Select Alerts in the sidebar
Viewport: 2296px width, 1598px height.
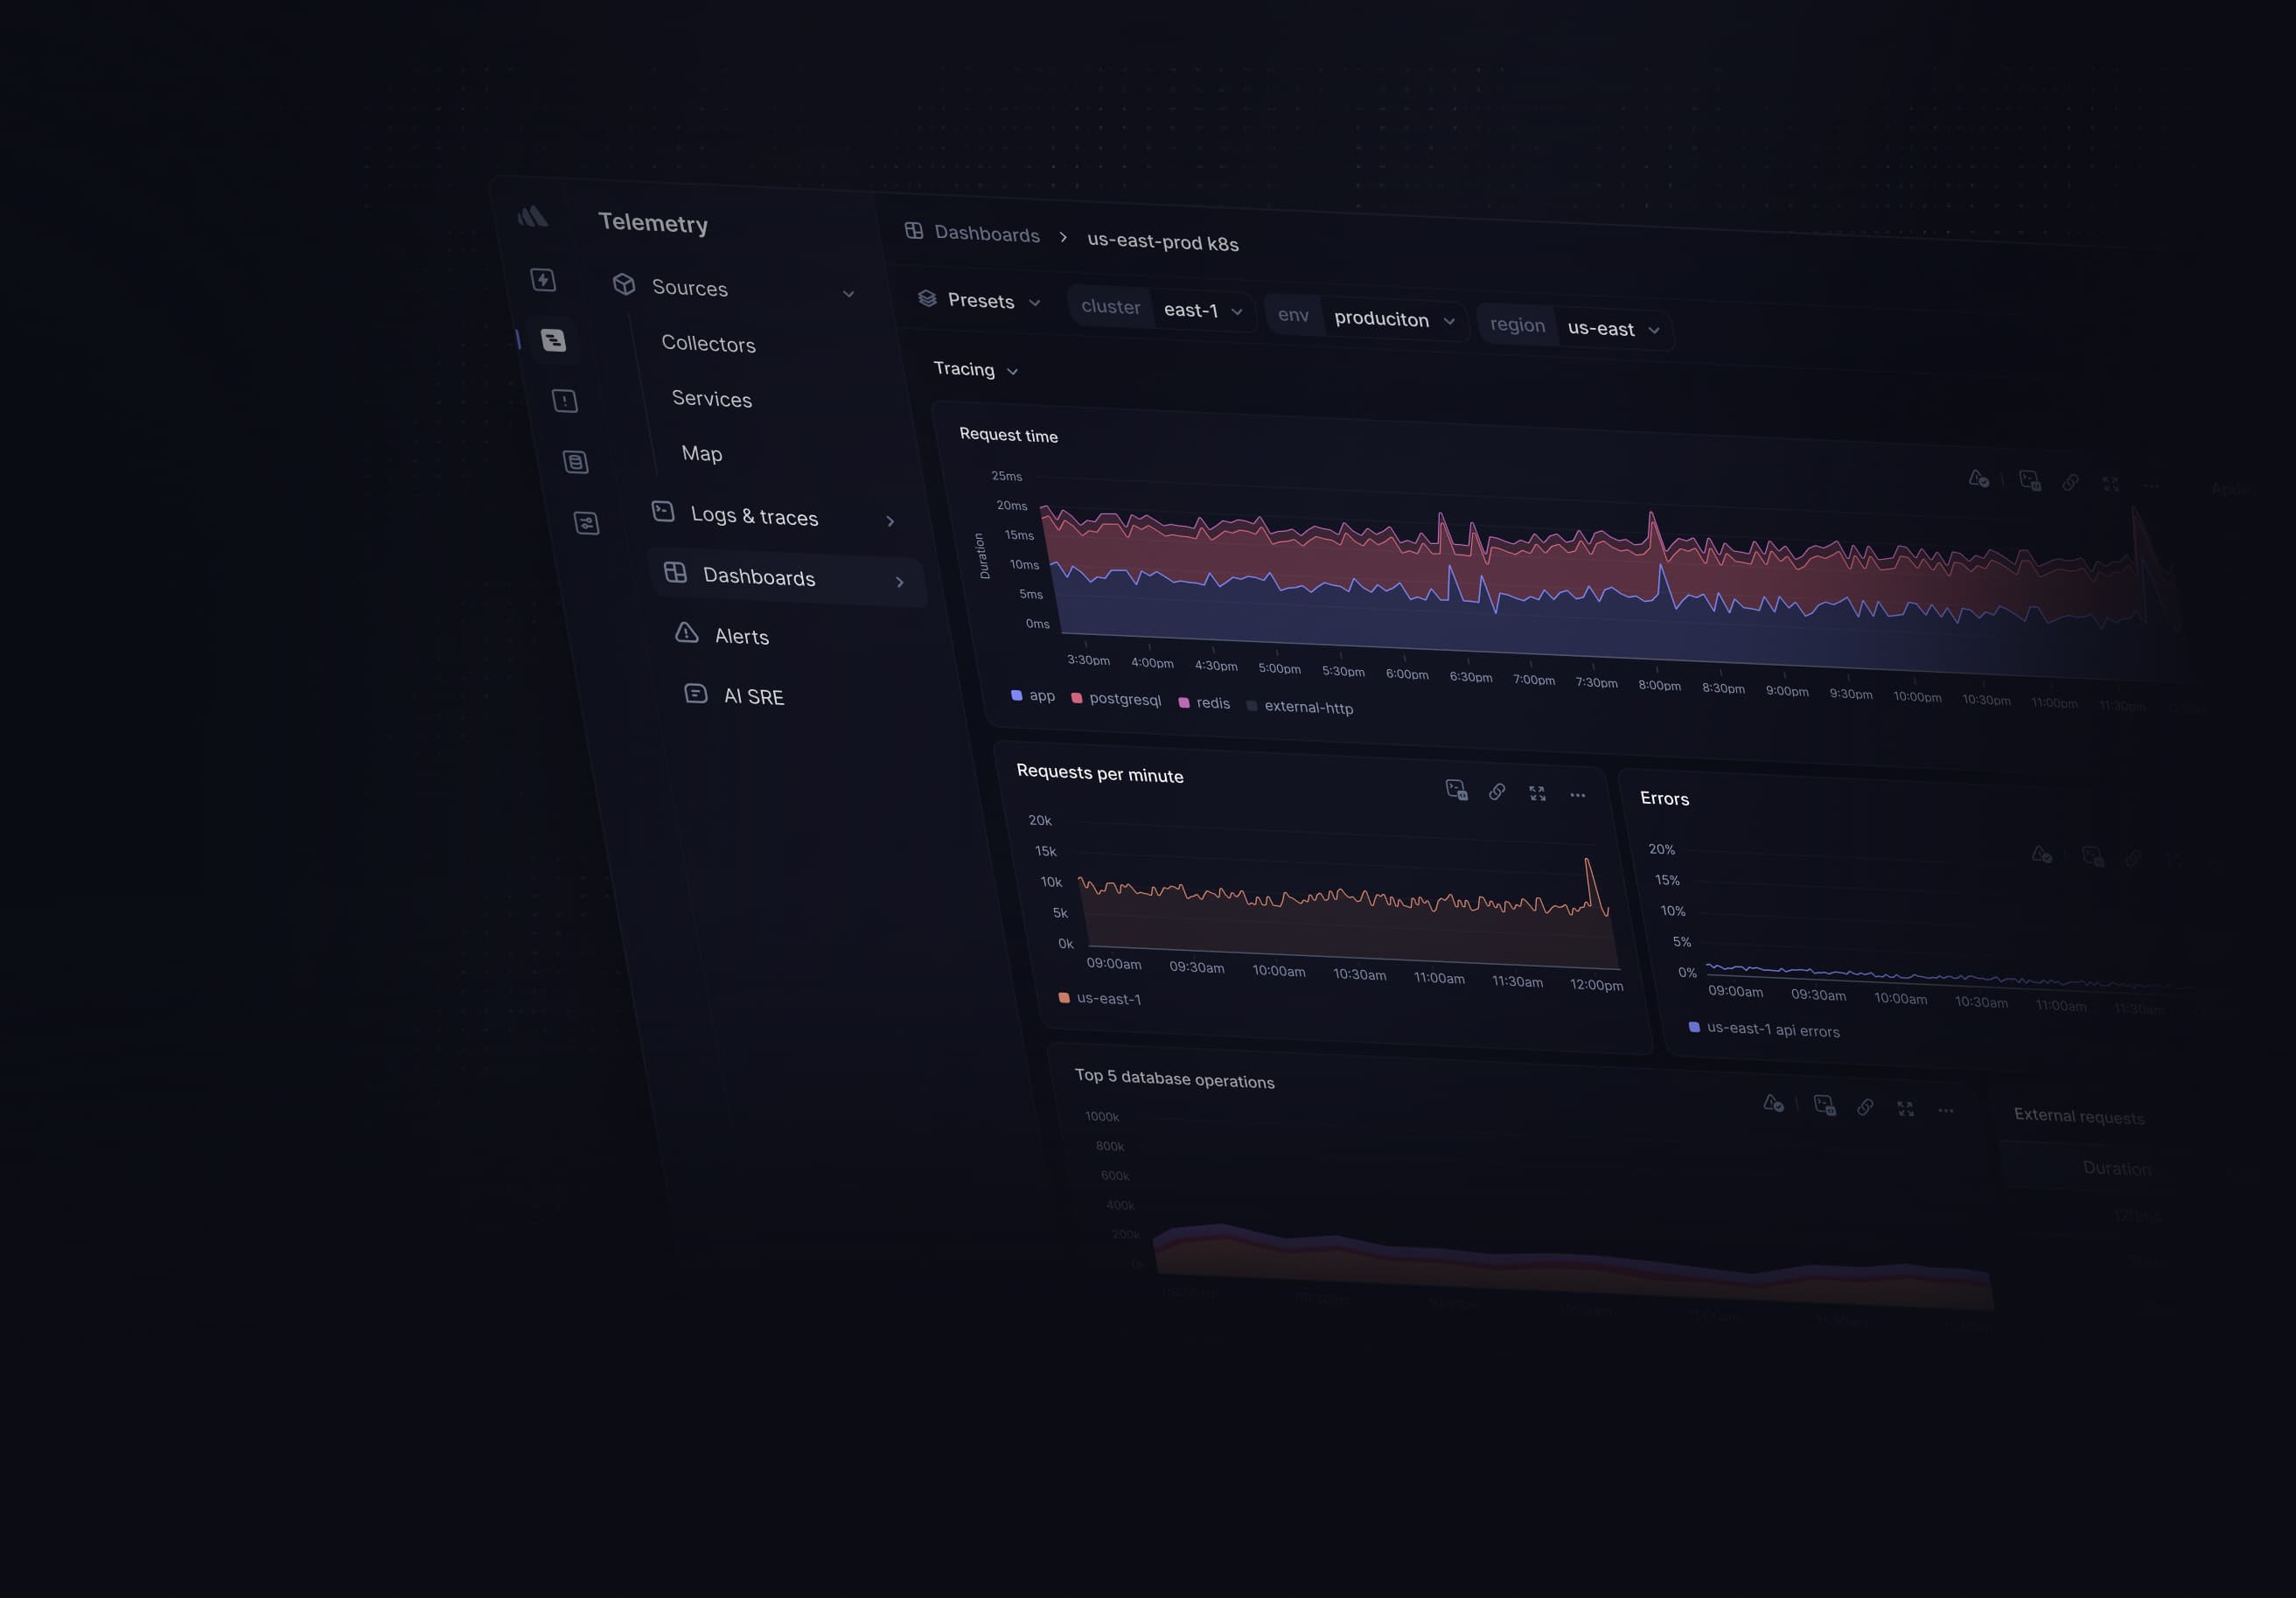[741, 637]
